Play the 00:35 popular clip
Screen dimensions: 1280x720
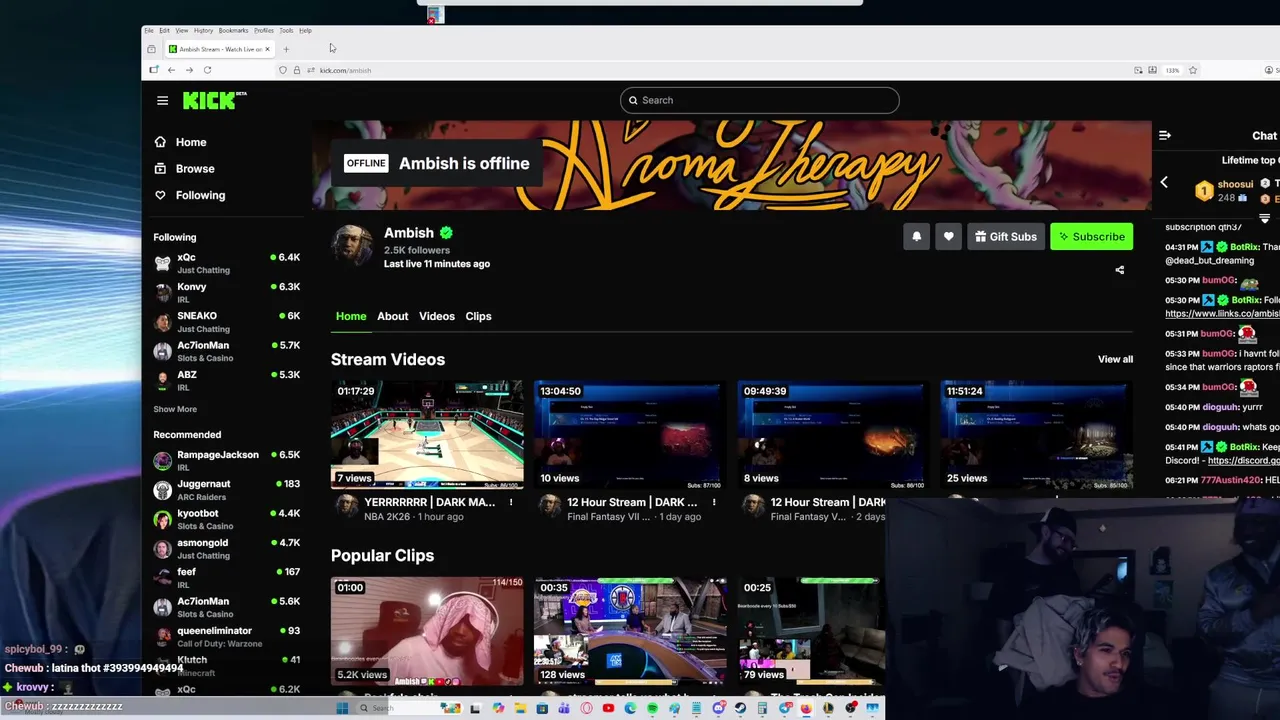pos(630,631)
